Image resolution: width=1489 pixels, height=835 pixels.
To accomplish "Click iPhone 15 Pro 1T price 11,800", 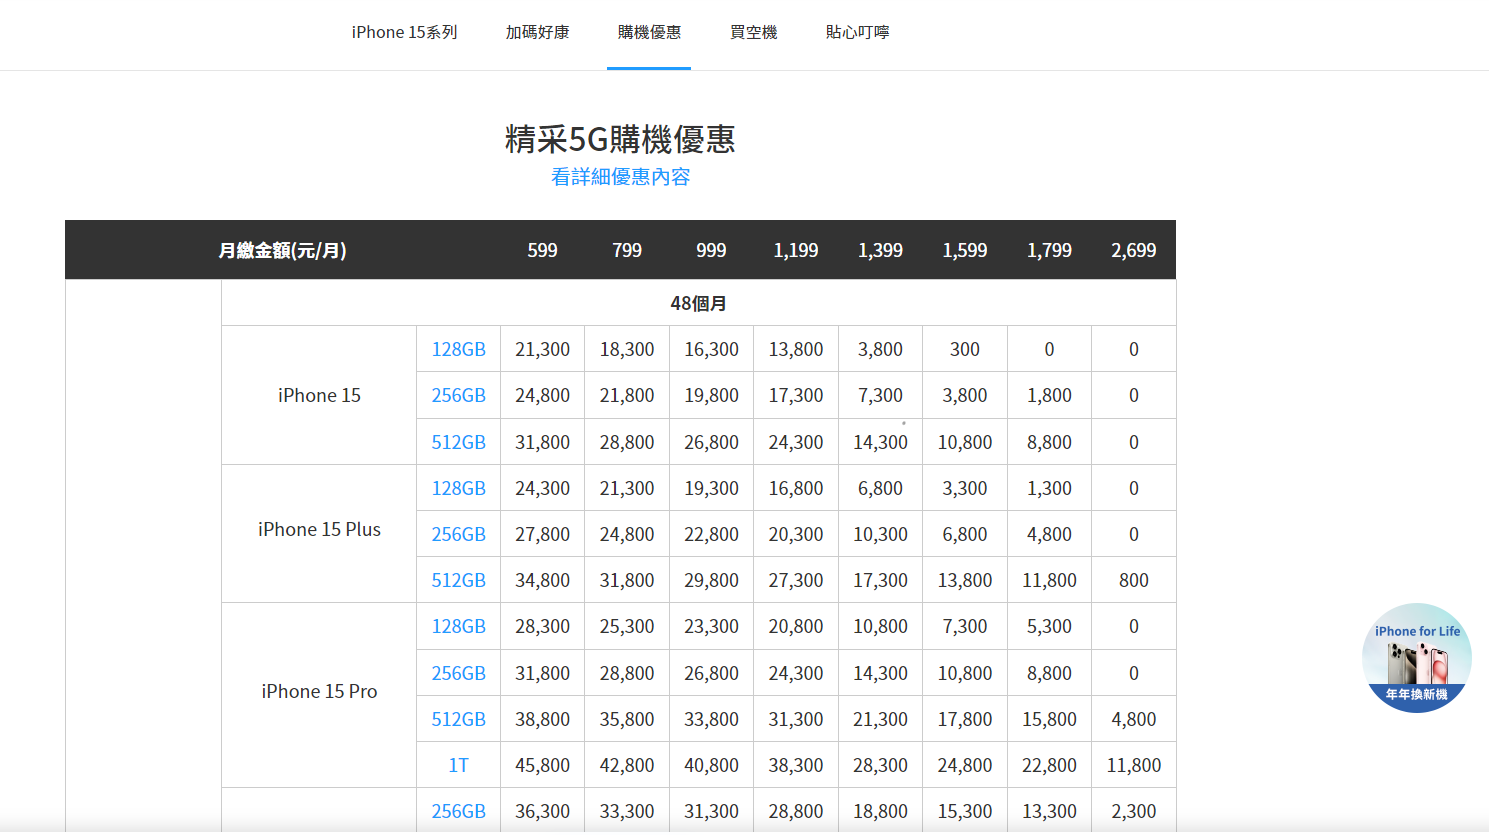I will [1134, 765].
